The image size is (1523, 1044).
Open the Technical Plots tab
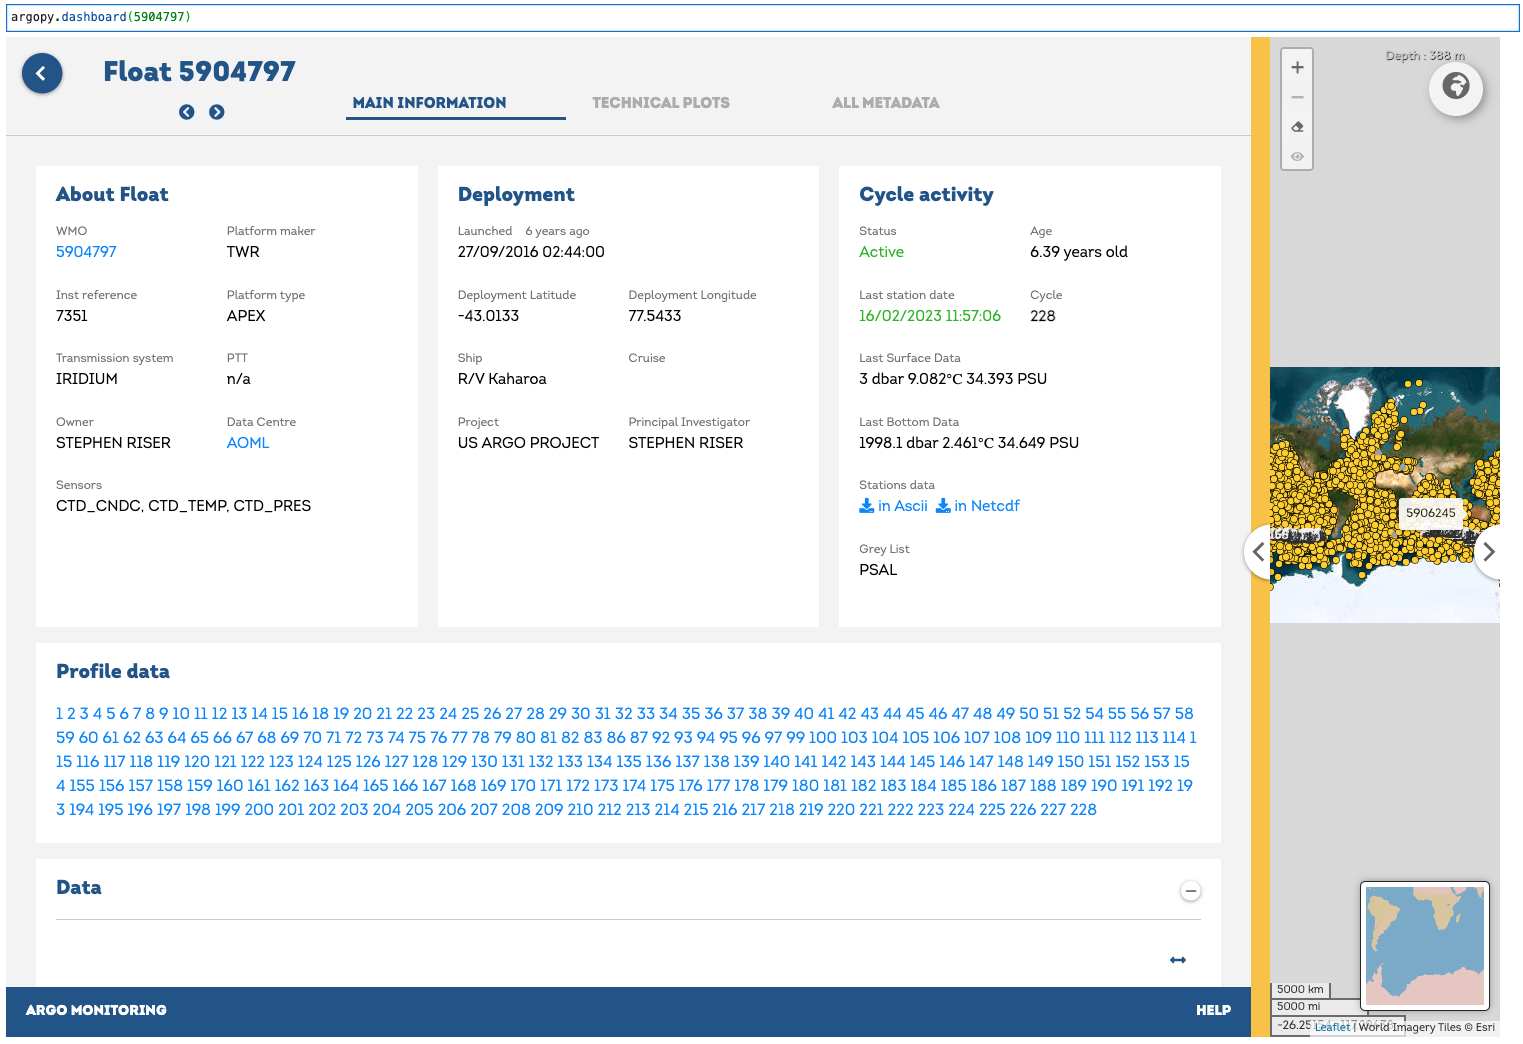tap(661, 103)
